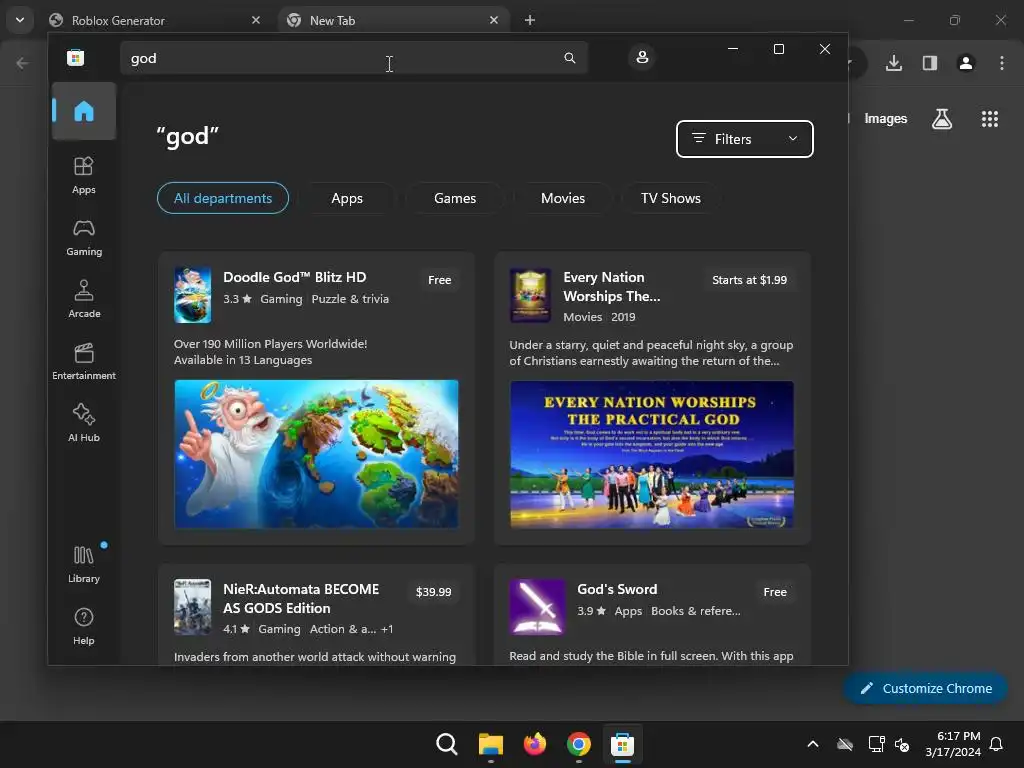1024x768 pixels.
Task: Open the Gaming section in sidebar
Action: coord(84,238)
